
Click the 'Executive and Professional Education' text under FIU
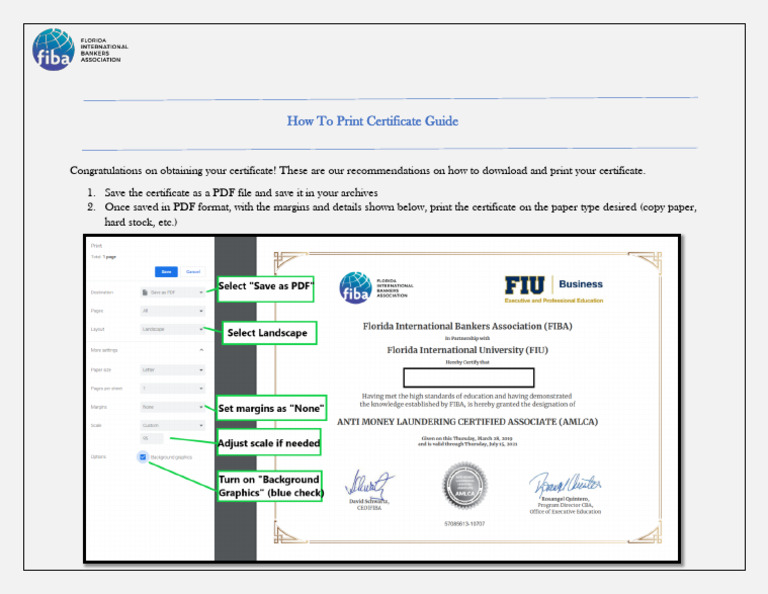[554, 300]
